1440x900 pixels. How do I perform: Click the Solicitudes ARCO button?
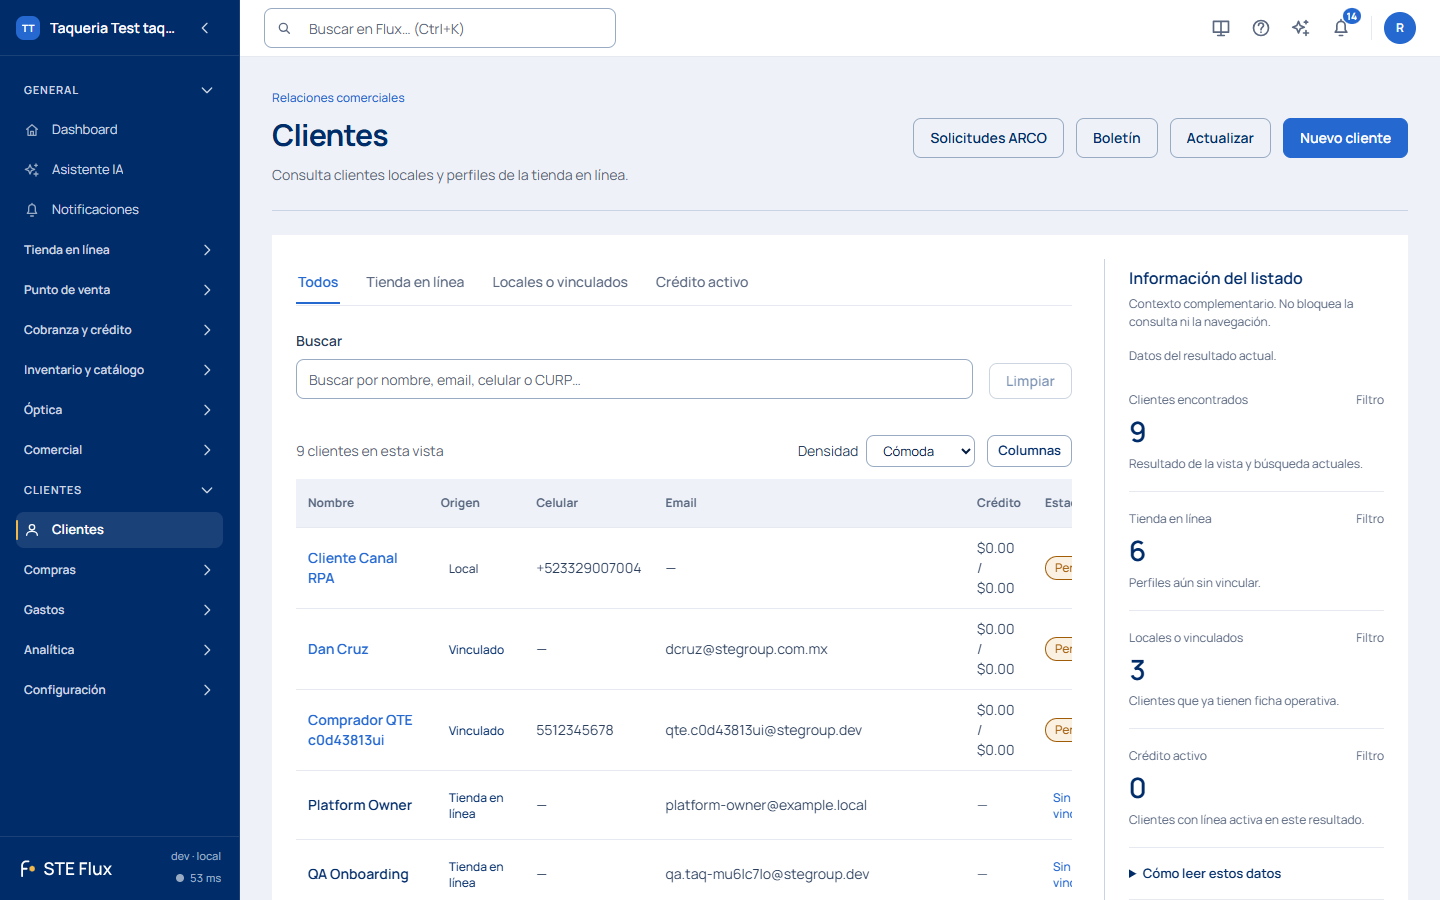[988, 138]
